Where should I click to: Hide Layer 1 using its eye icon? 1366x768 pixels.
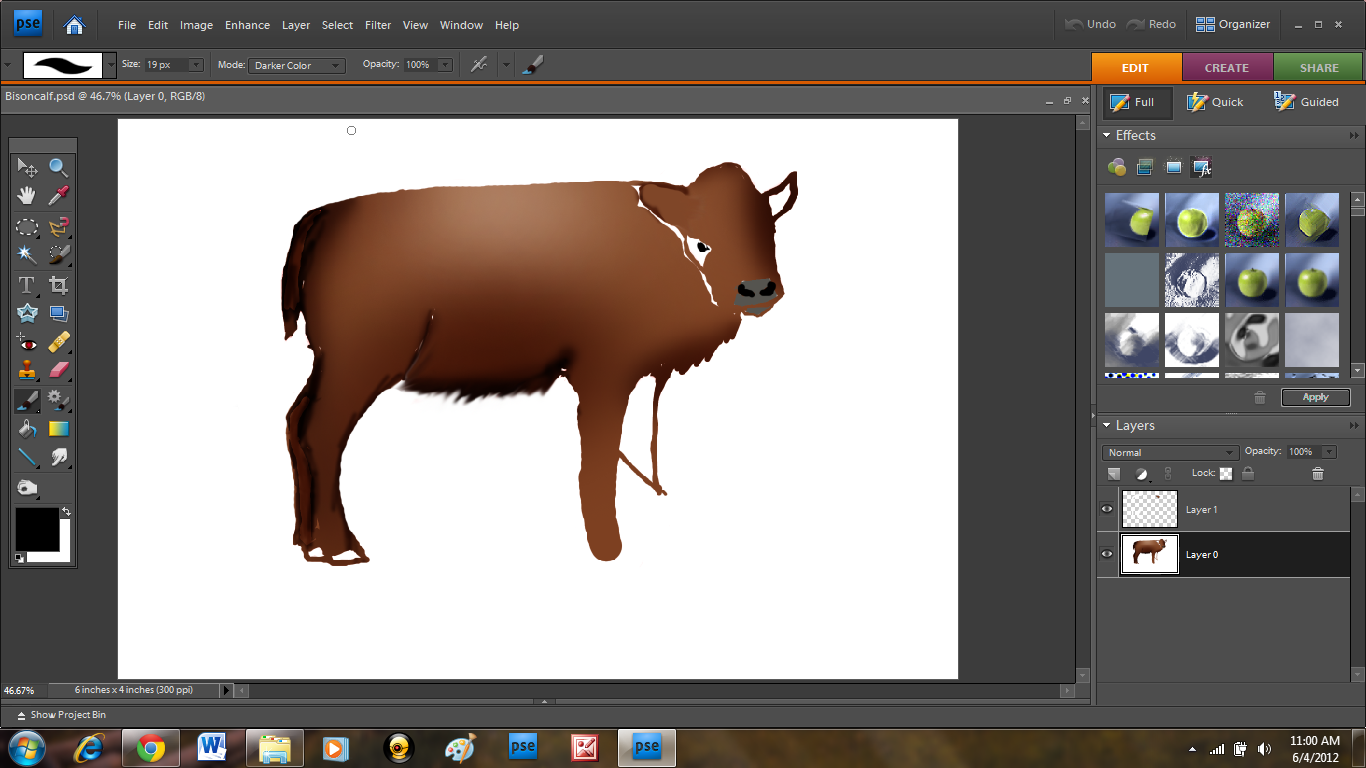pos(1107,509)
